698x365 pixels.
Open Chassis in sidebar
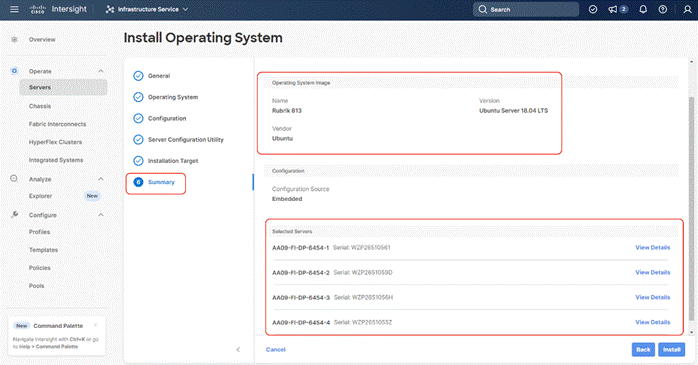[x=40, y=106]
